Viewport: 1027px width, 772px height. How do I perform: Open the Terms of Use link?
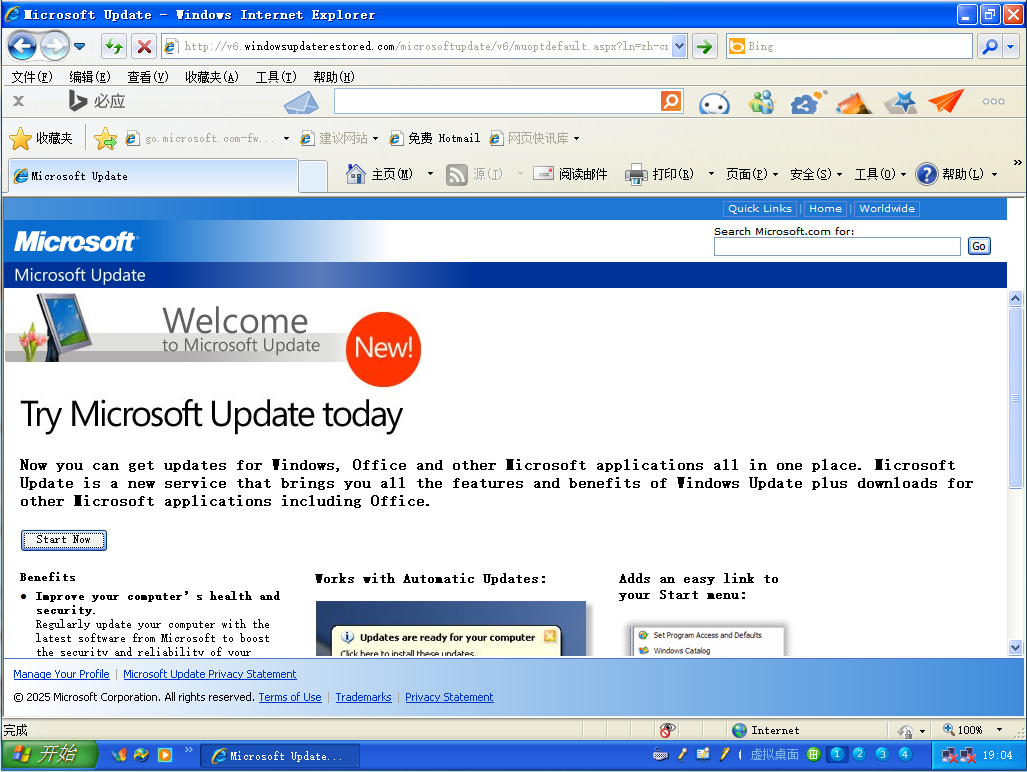[289, 697]
